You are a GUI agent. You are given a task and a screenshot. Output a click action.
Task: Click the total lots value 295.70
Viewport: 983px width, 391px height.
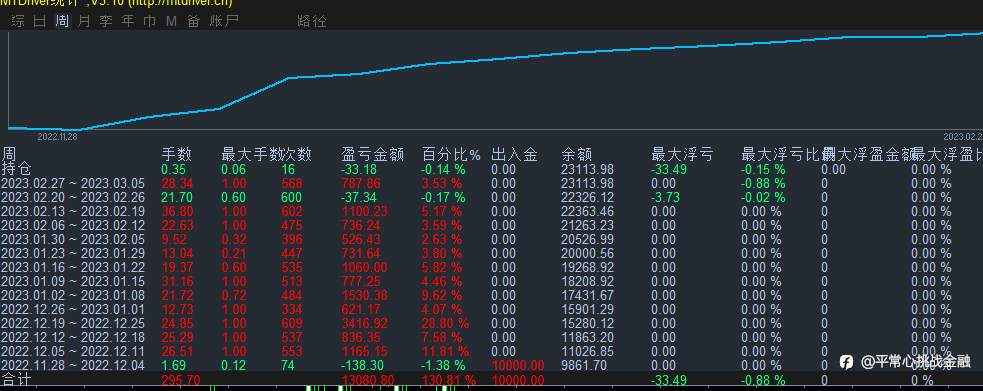181,380
